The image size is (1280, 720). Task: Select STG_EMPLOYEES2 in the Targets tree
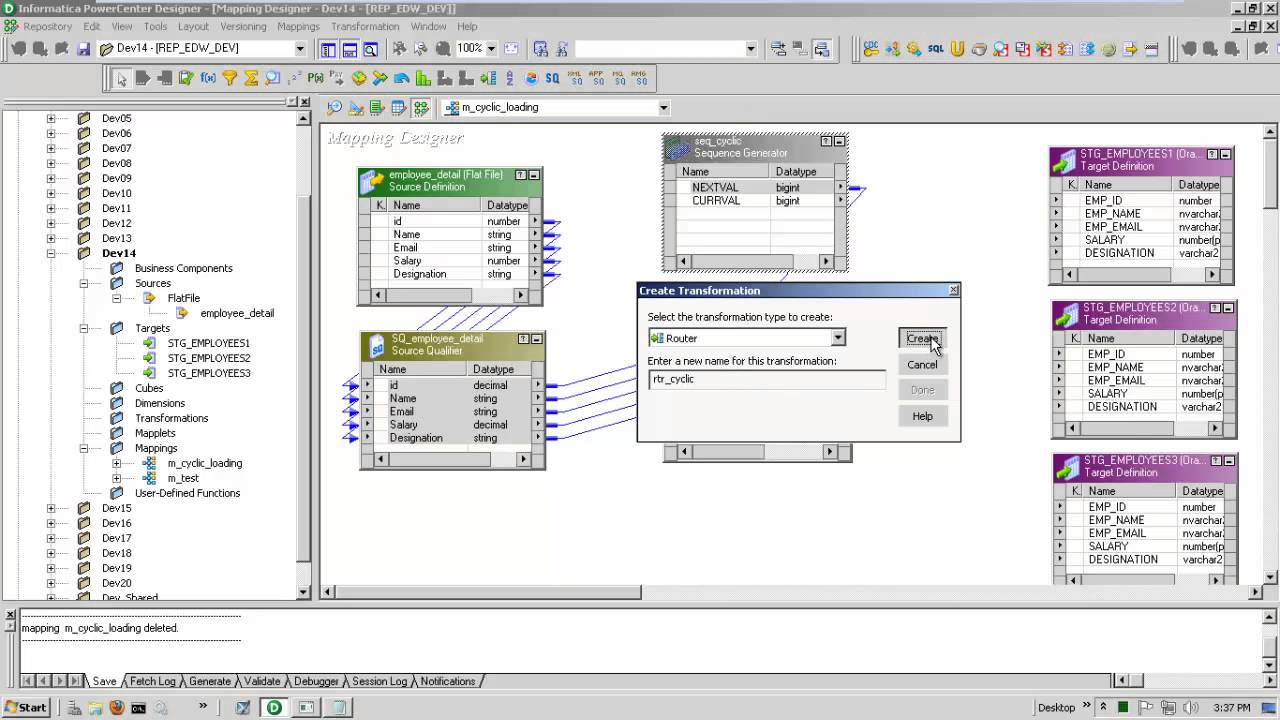pos(209,358)
